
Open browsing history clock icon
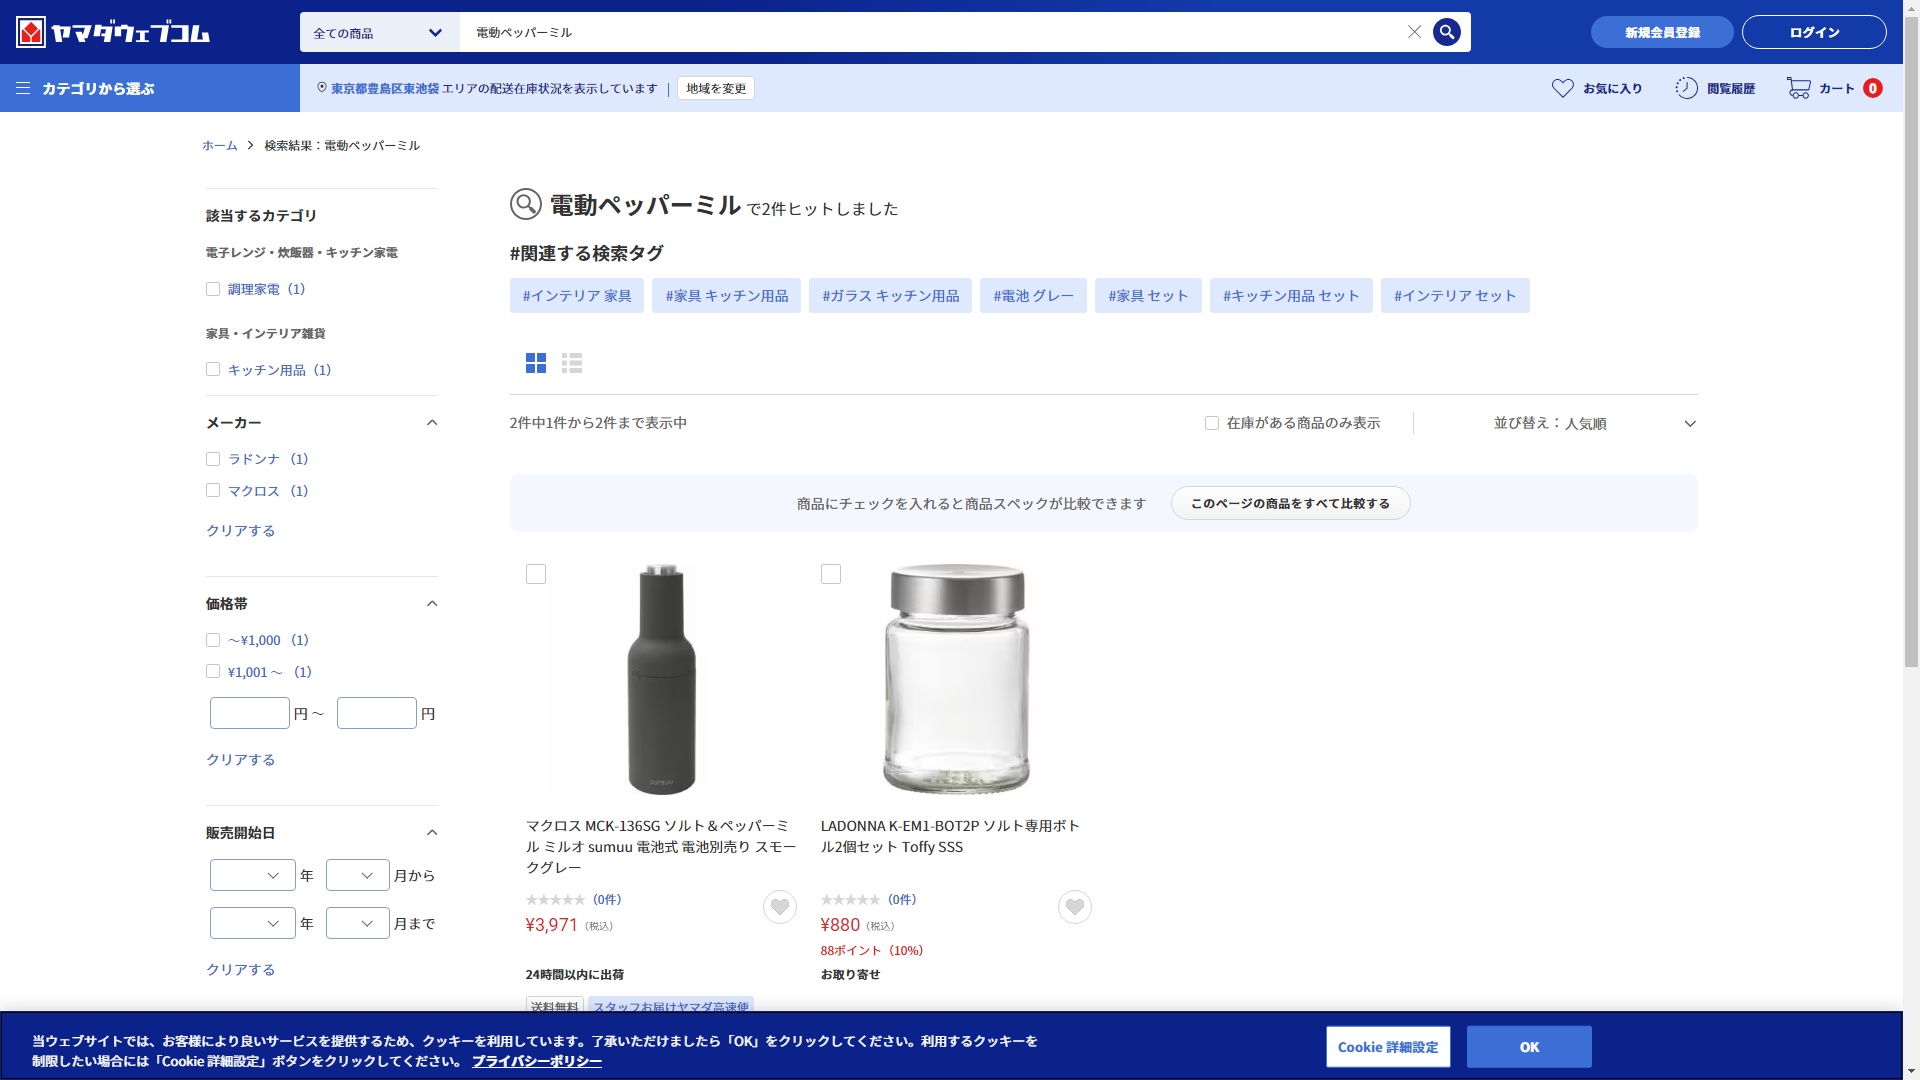click(x=1686, y=88)
